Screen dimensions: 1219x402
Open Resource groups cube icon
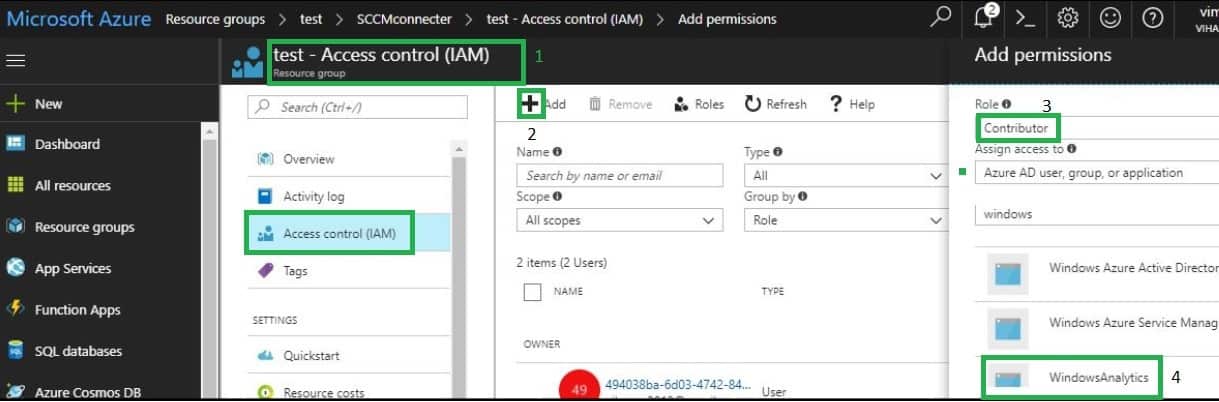(x=15, y=227)
